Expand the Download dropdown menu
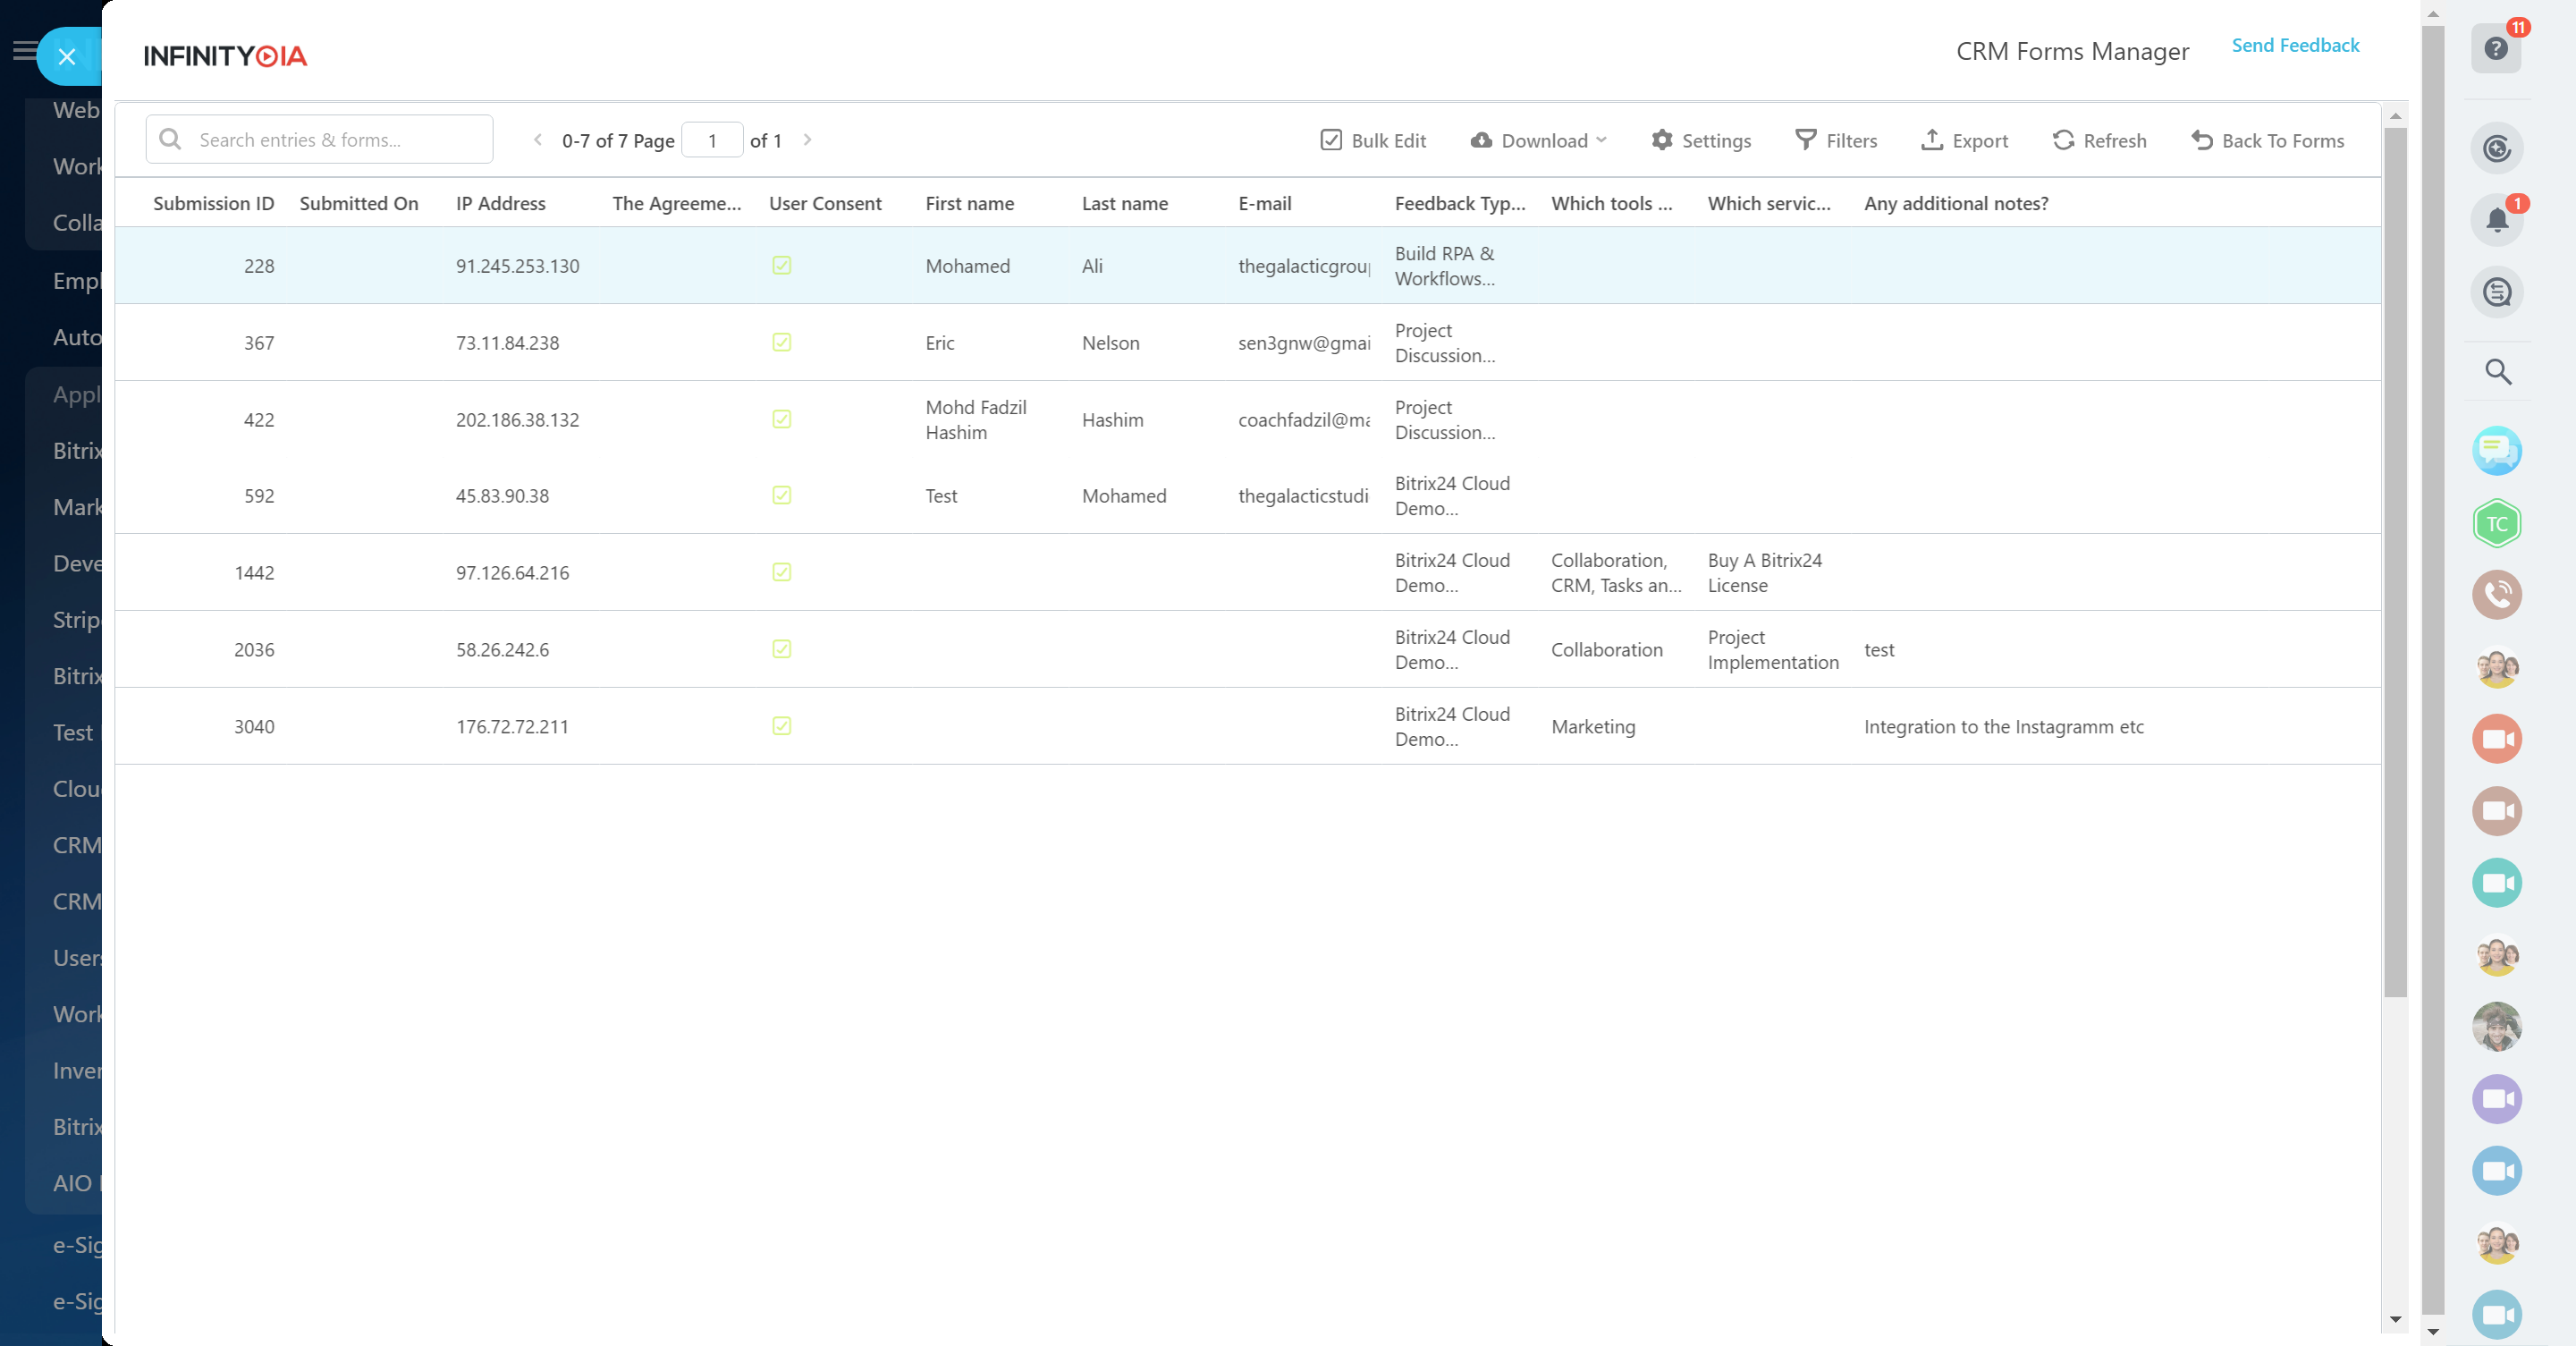The width and height of the screenshot is (2576, 1346). coord(1540,140)
